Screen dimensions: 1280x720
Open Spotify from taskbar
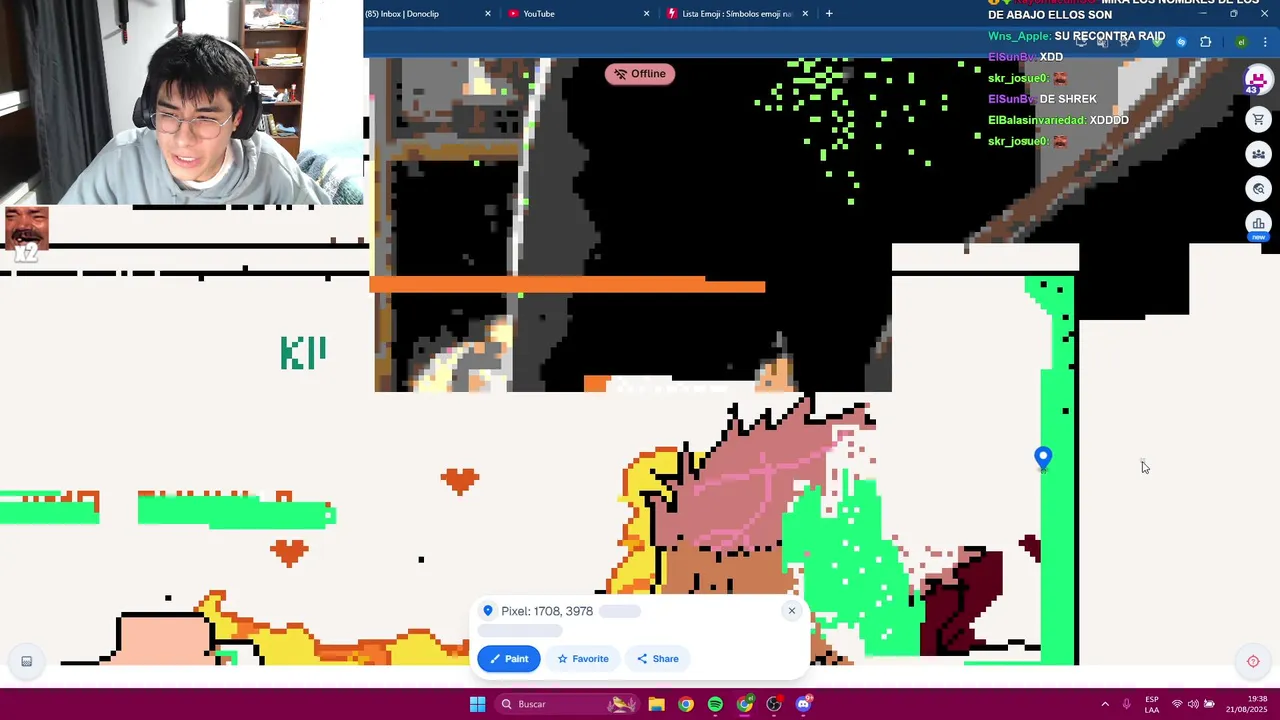[x=715, y=704]
